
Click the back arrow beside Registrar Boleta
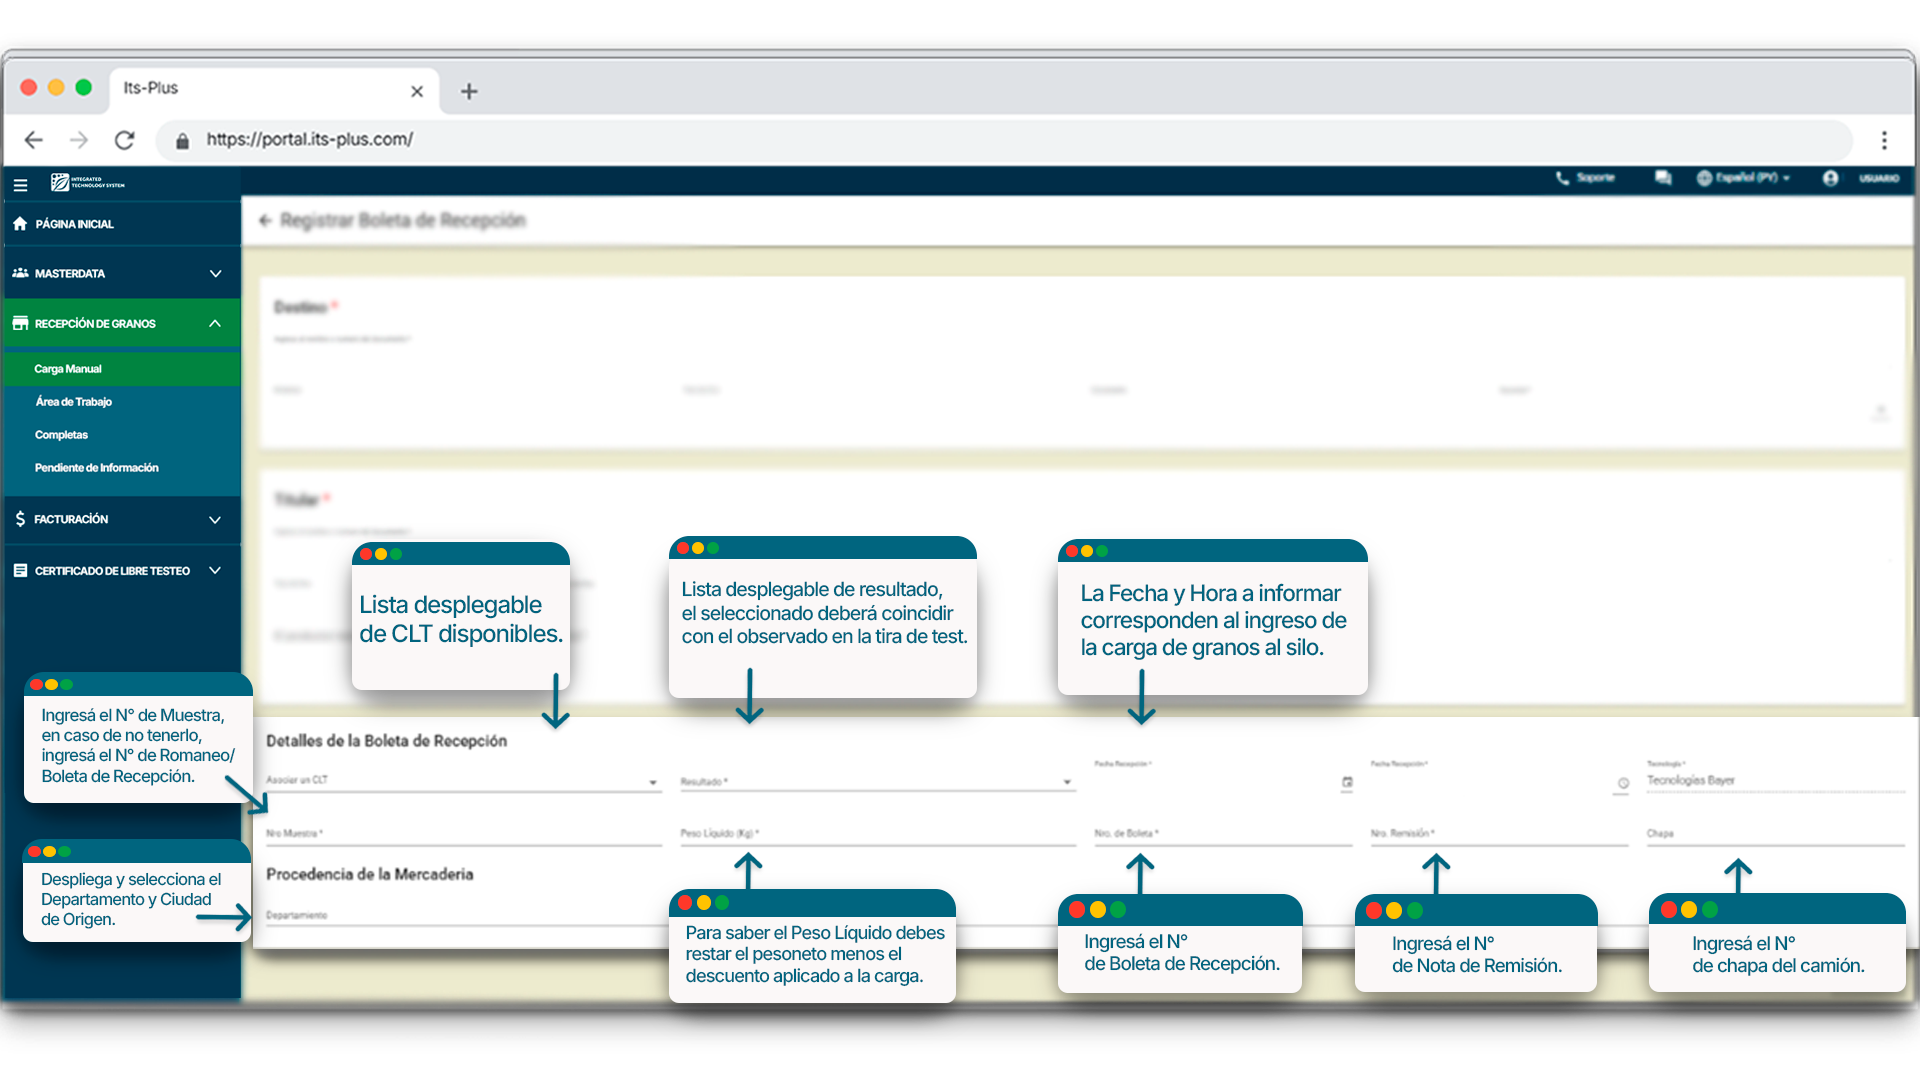click(265, 220)
